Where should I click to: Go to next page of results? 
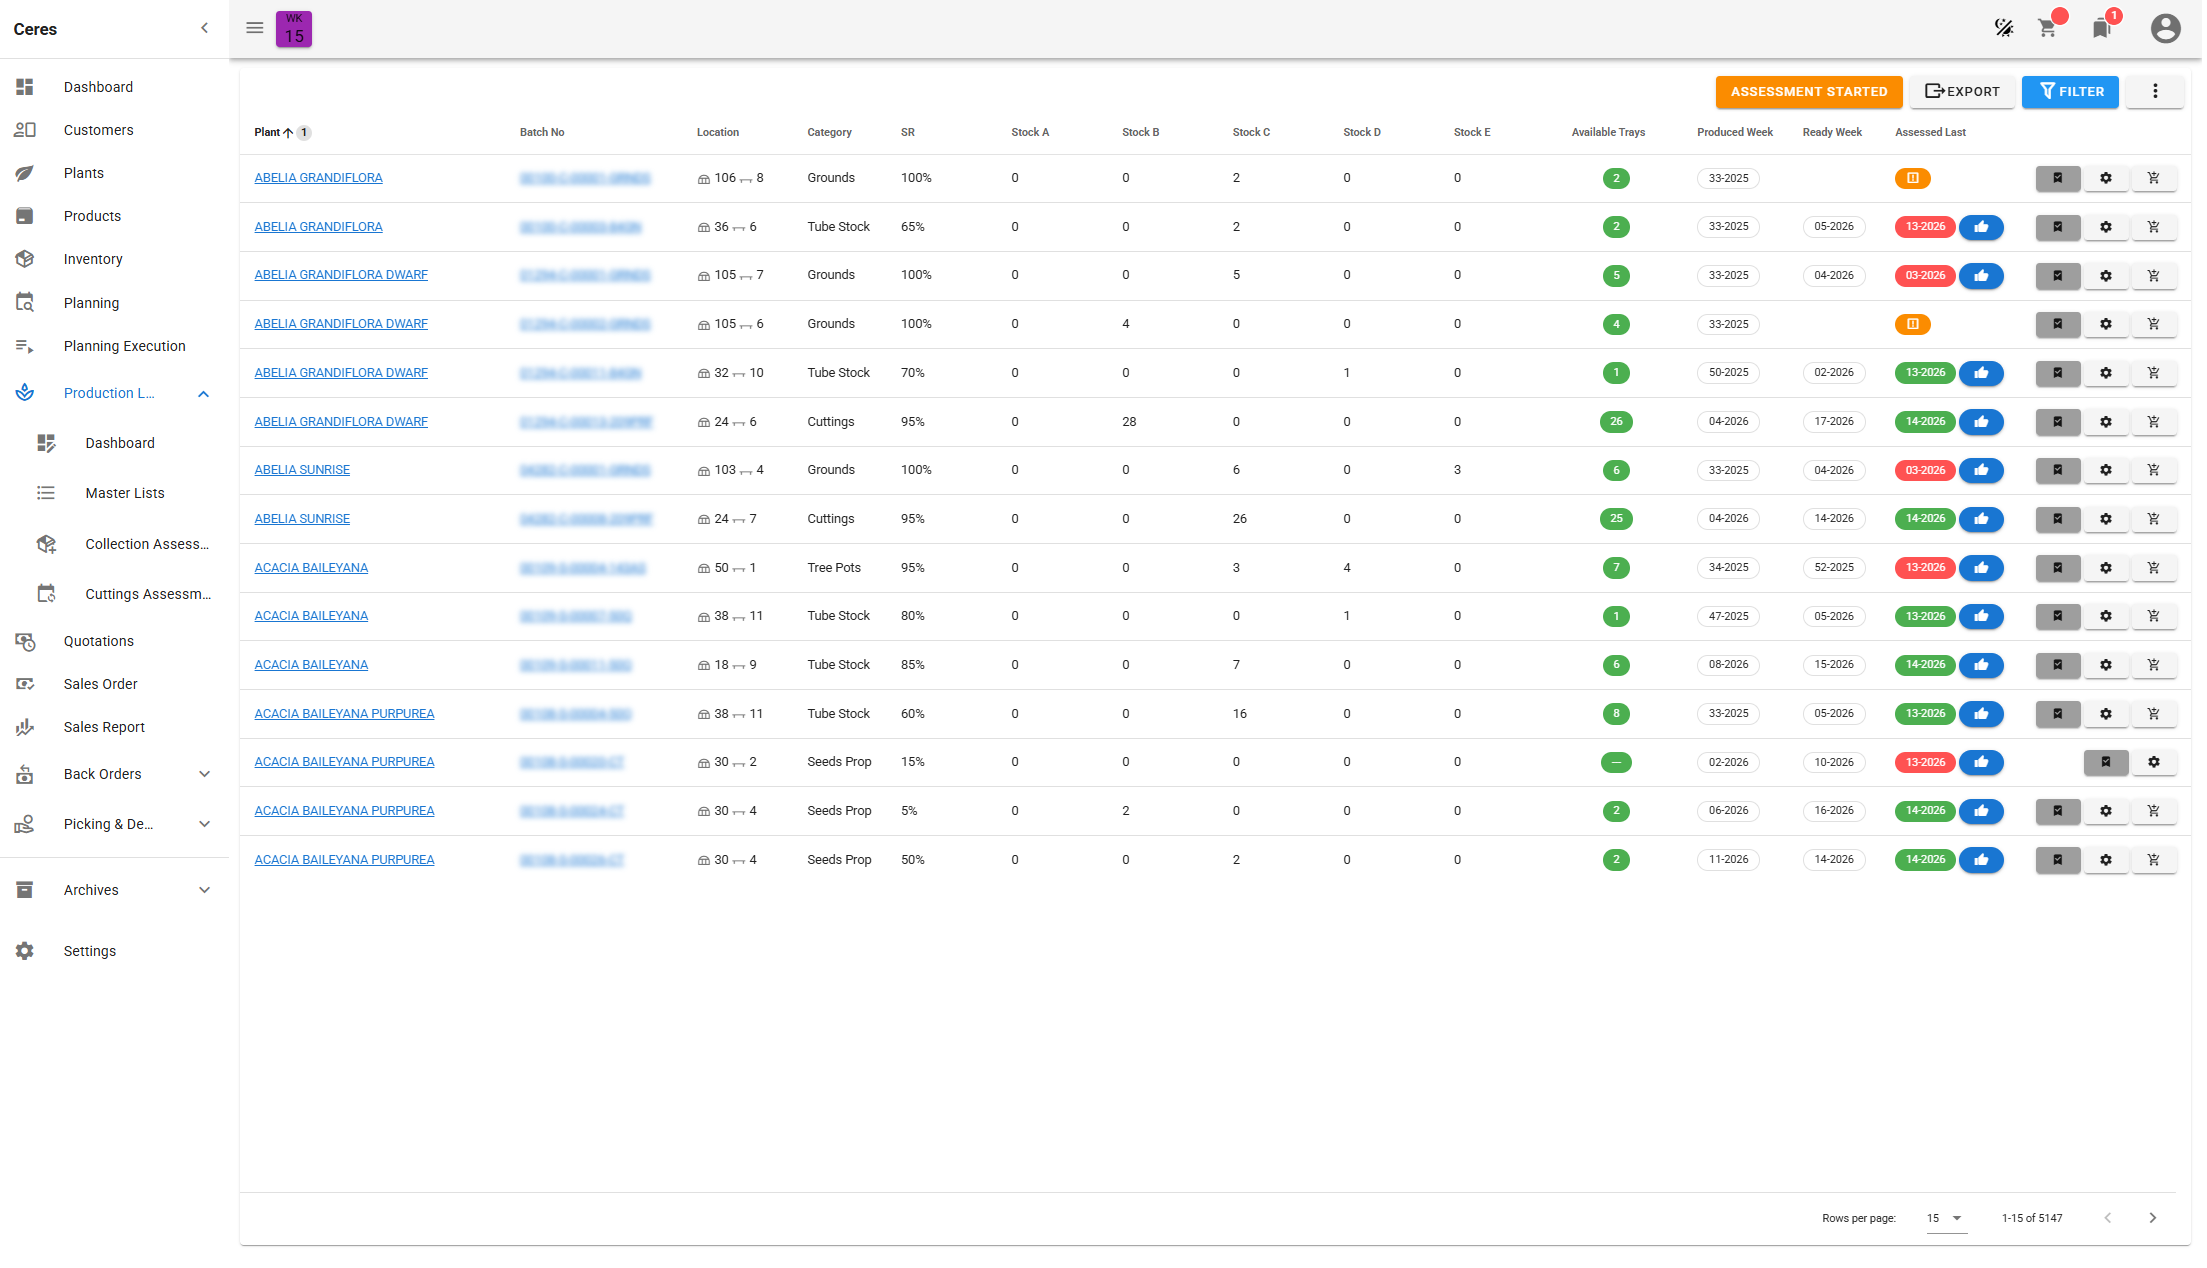(2152, 1218)
